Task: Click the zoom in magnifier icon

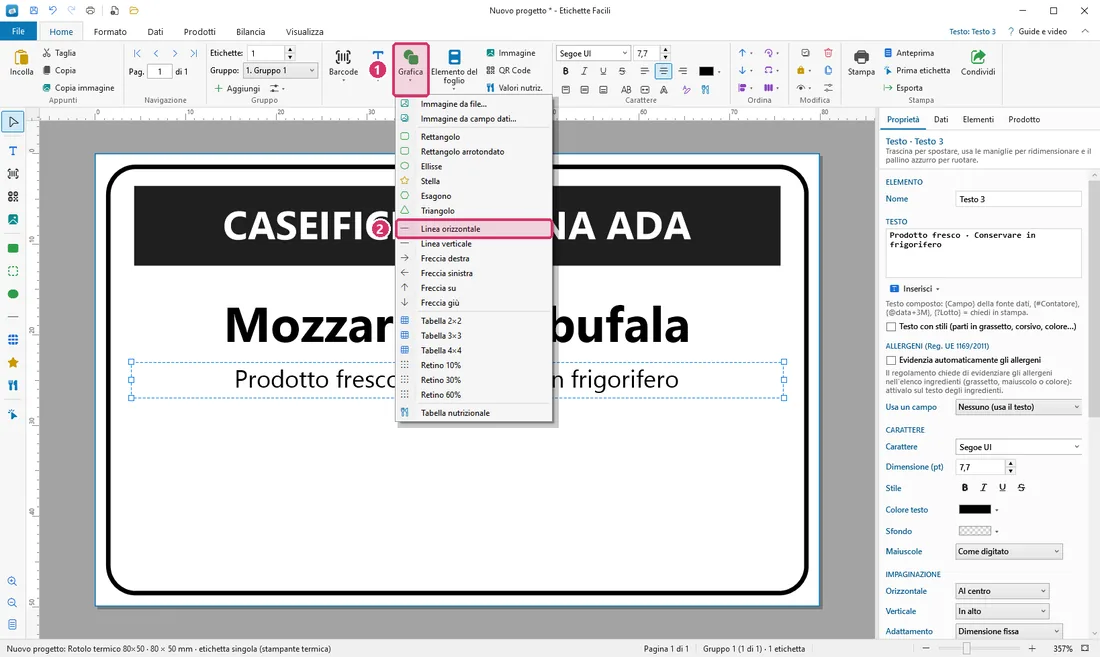Action: point(13,581)
